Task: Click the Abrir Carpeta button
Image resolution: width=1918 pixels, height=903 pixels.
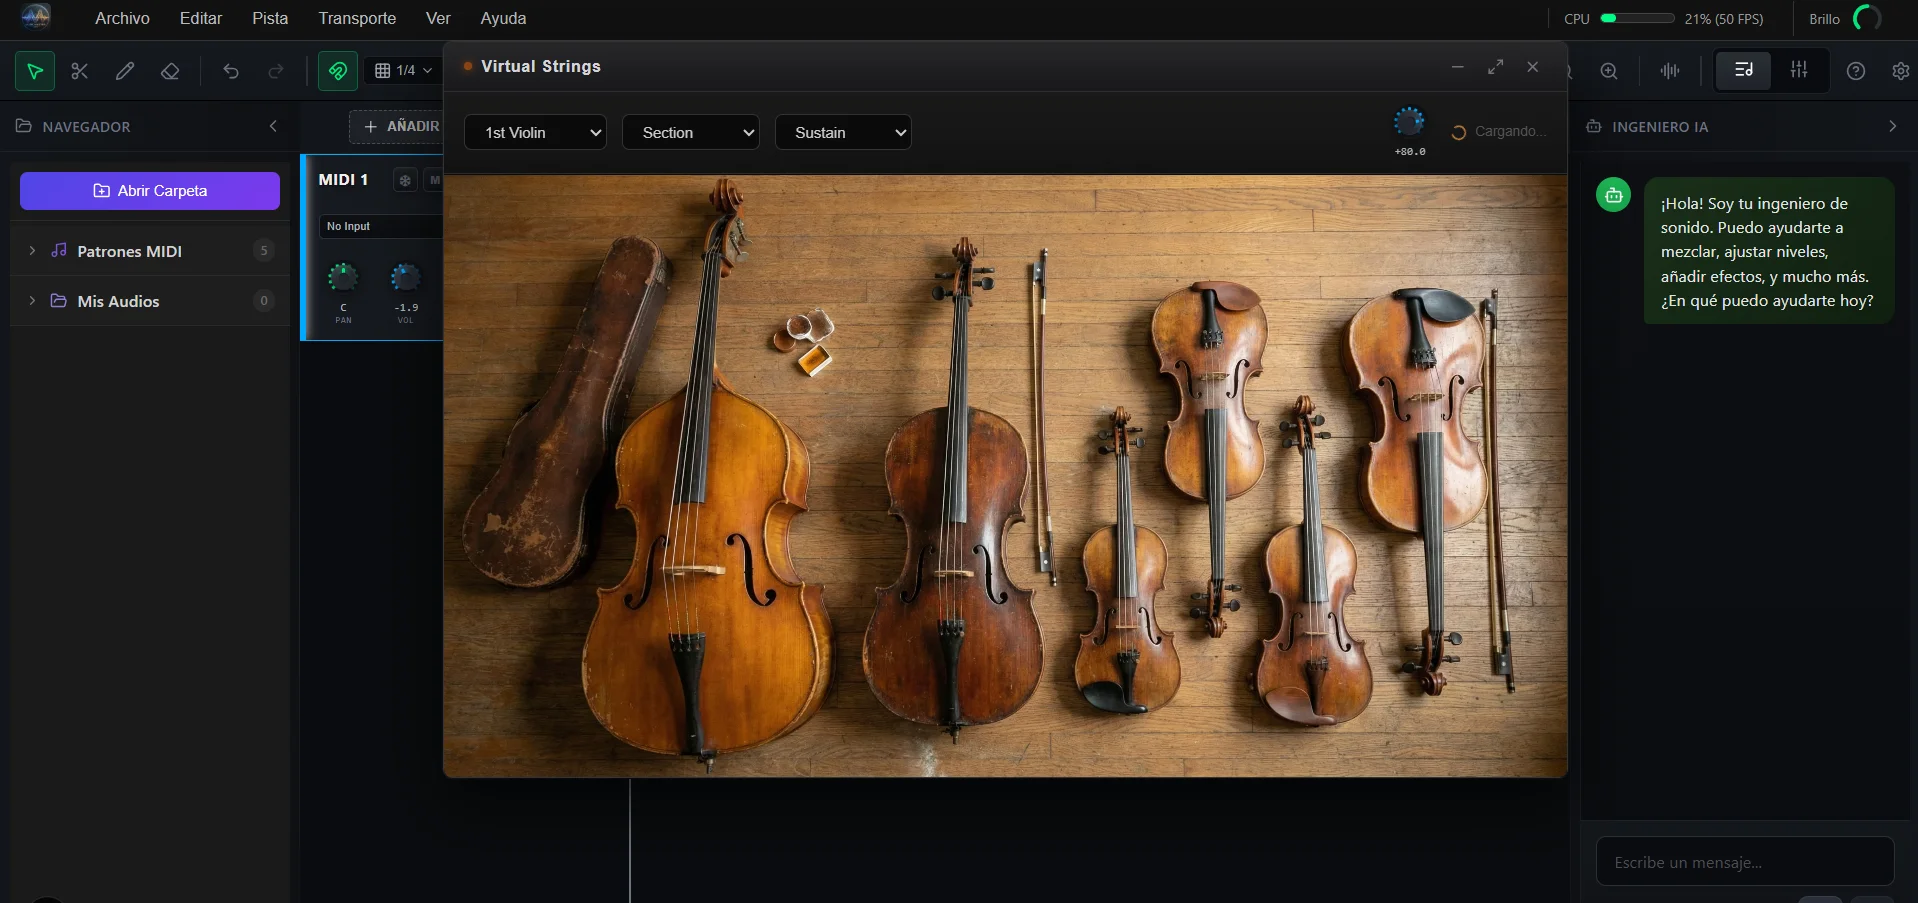Action: click(x=150, y=191)
